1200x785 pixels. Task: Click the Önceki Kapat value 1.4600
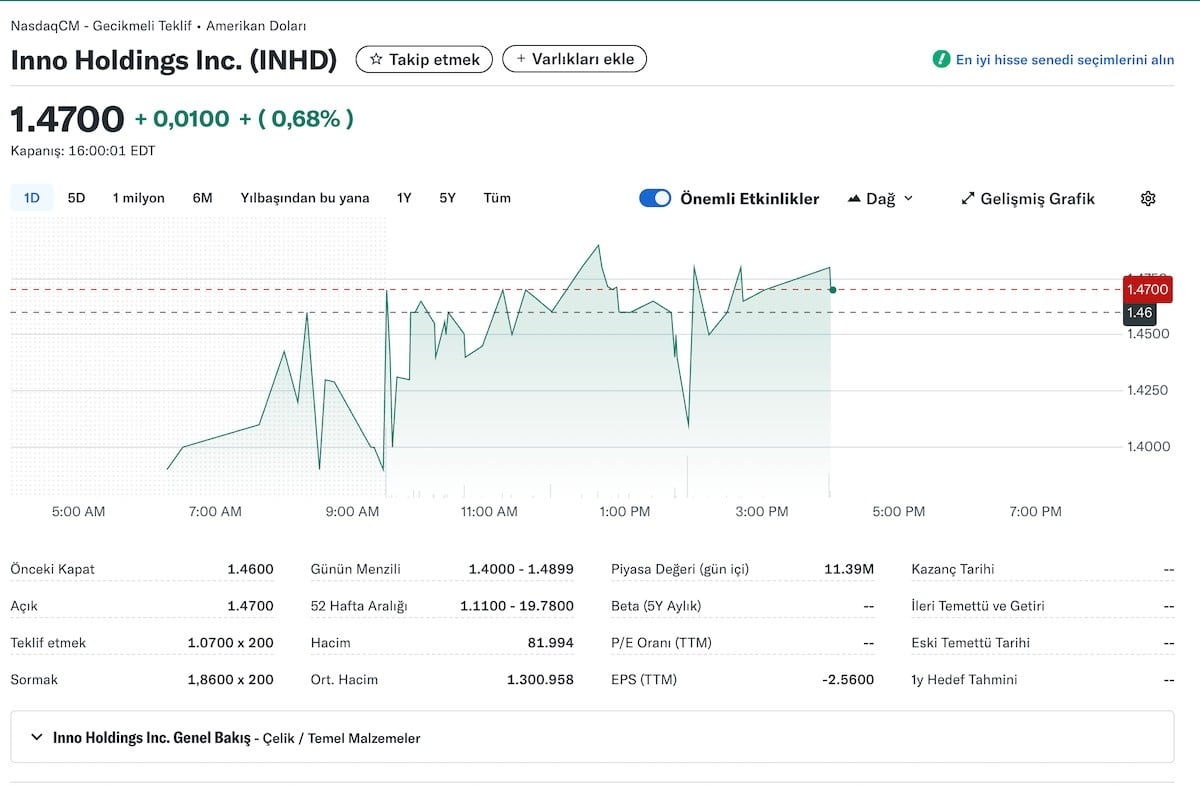[x=250, y=569]
